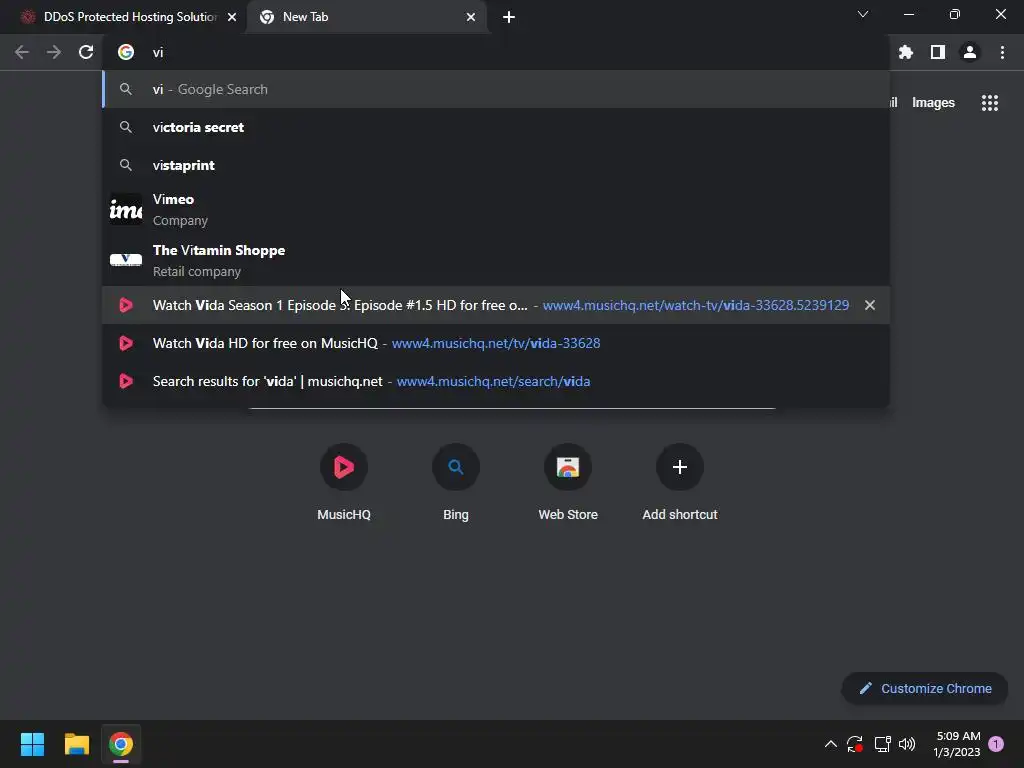Open Chrome three-dot menu
Screen dimensions: 1024x768
tap(1002, 52)
